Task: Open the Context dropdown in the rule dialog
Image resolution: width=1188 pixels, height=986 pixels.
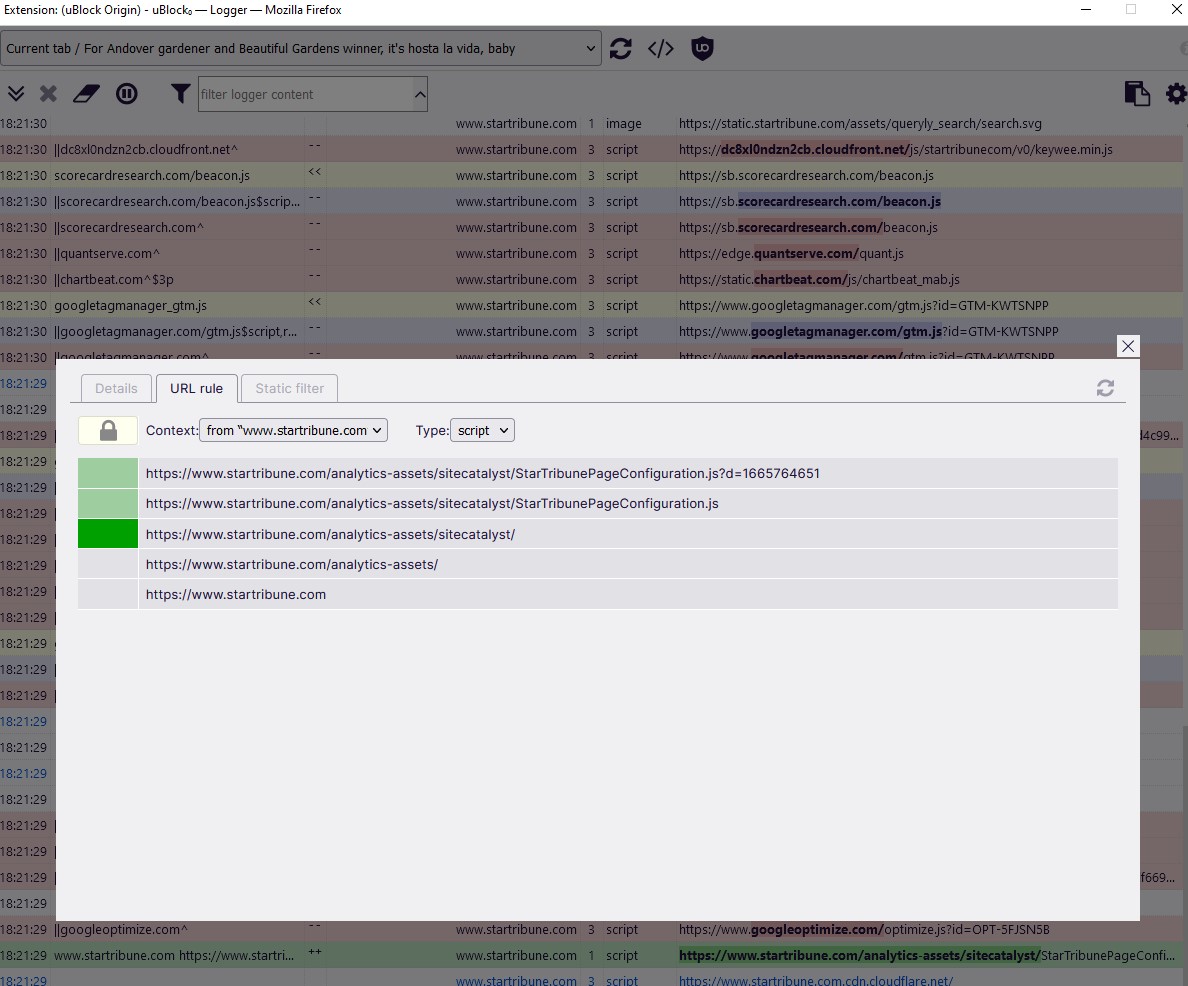Action: click(x=293, y=430)
